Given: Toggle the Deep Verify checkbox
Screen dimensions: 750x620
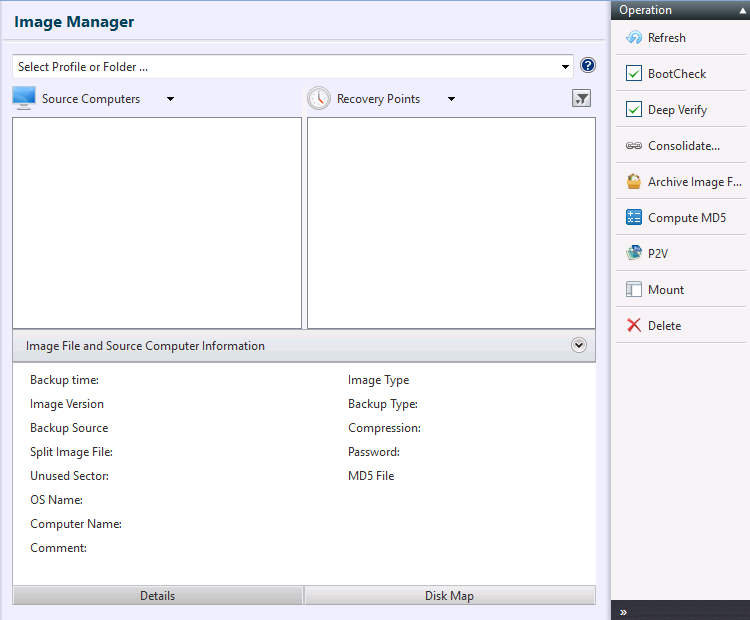Looking at the screenshot, I should (633, 110).
